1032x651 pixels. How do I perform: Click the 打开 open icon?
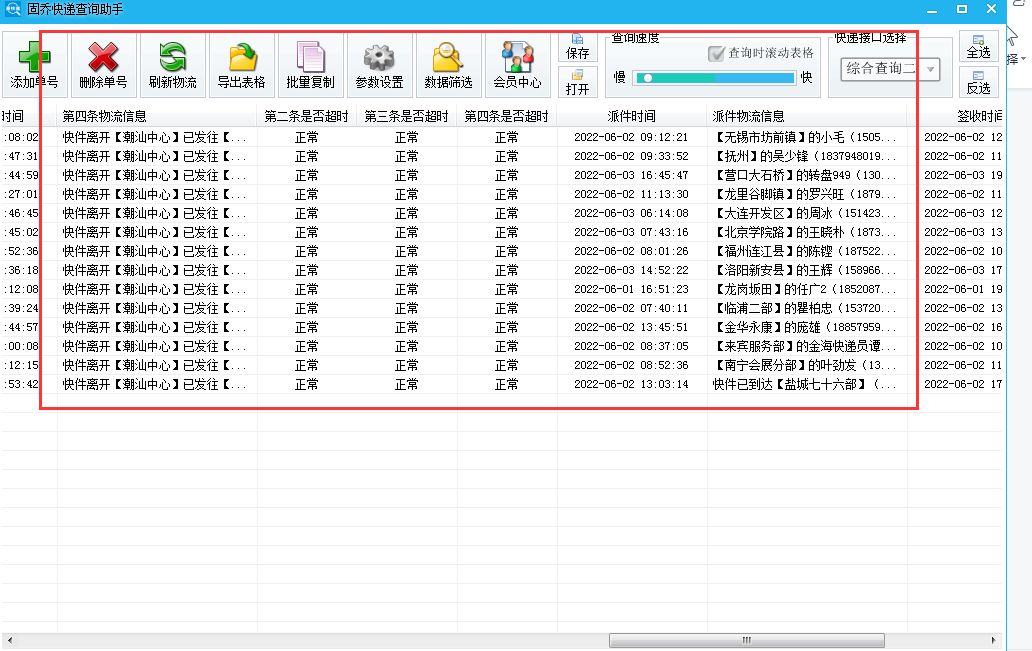(x=578, y=84)
